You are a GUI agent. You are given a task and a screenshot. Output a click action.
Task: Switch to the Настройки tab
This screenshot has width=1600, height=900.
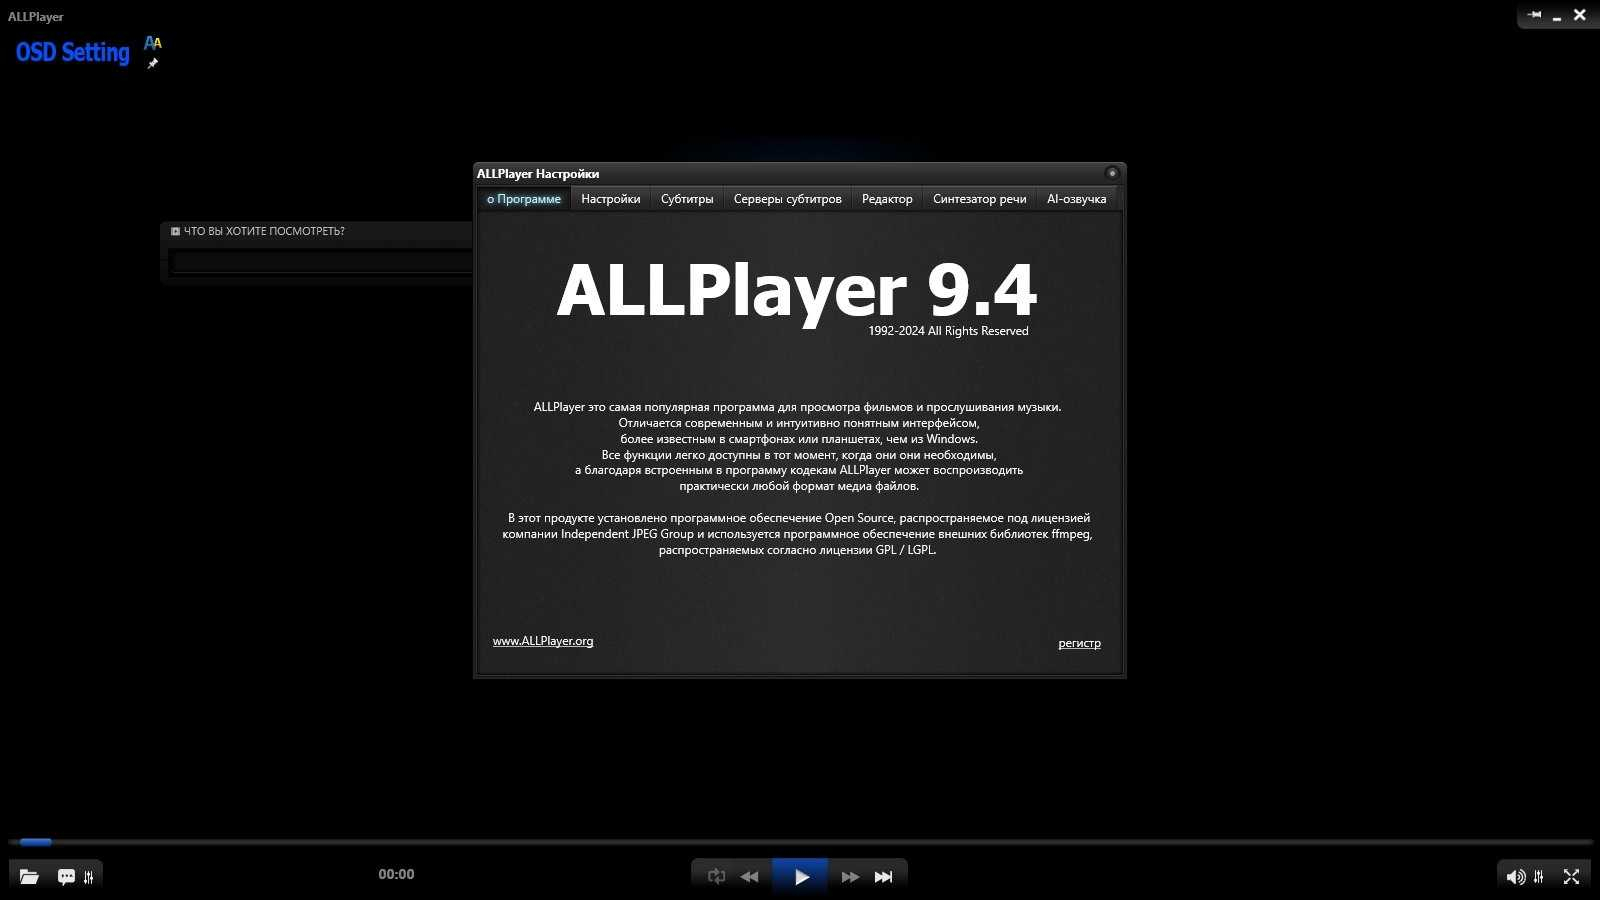(x=611, y=199)
